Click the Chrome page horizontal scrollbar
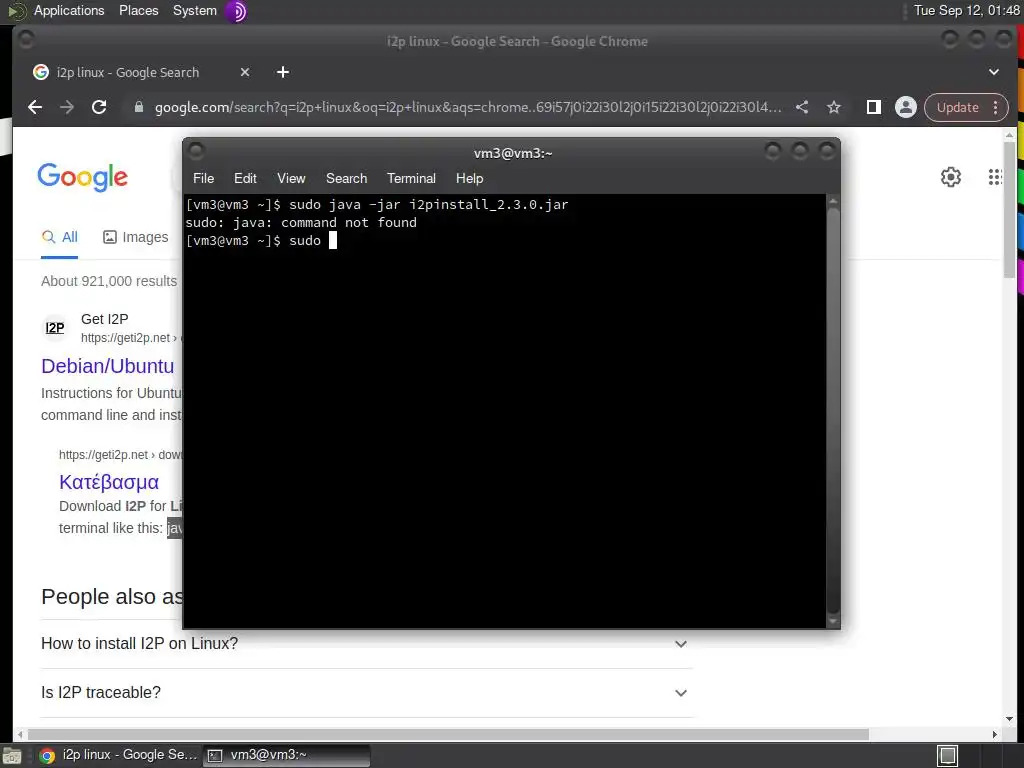 click(448, 734)
